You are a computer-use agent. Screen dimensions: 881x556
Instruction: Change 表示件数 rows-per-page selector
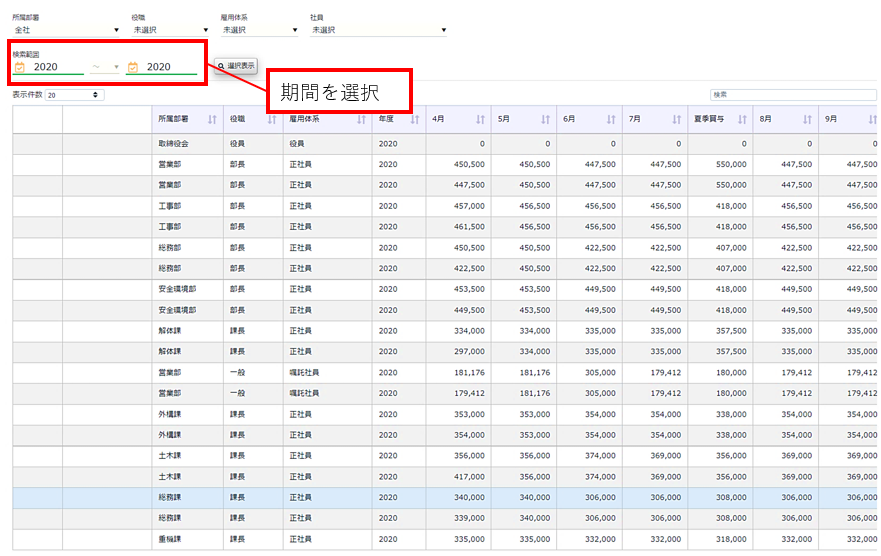pos(75,95)
